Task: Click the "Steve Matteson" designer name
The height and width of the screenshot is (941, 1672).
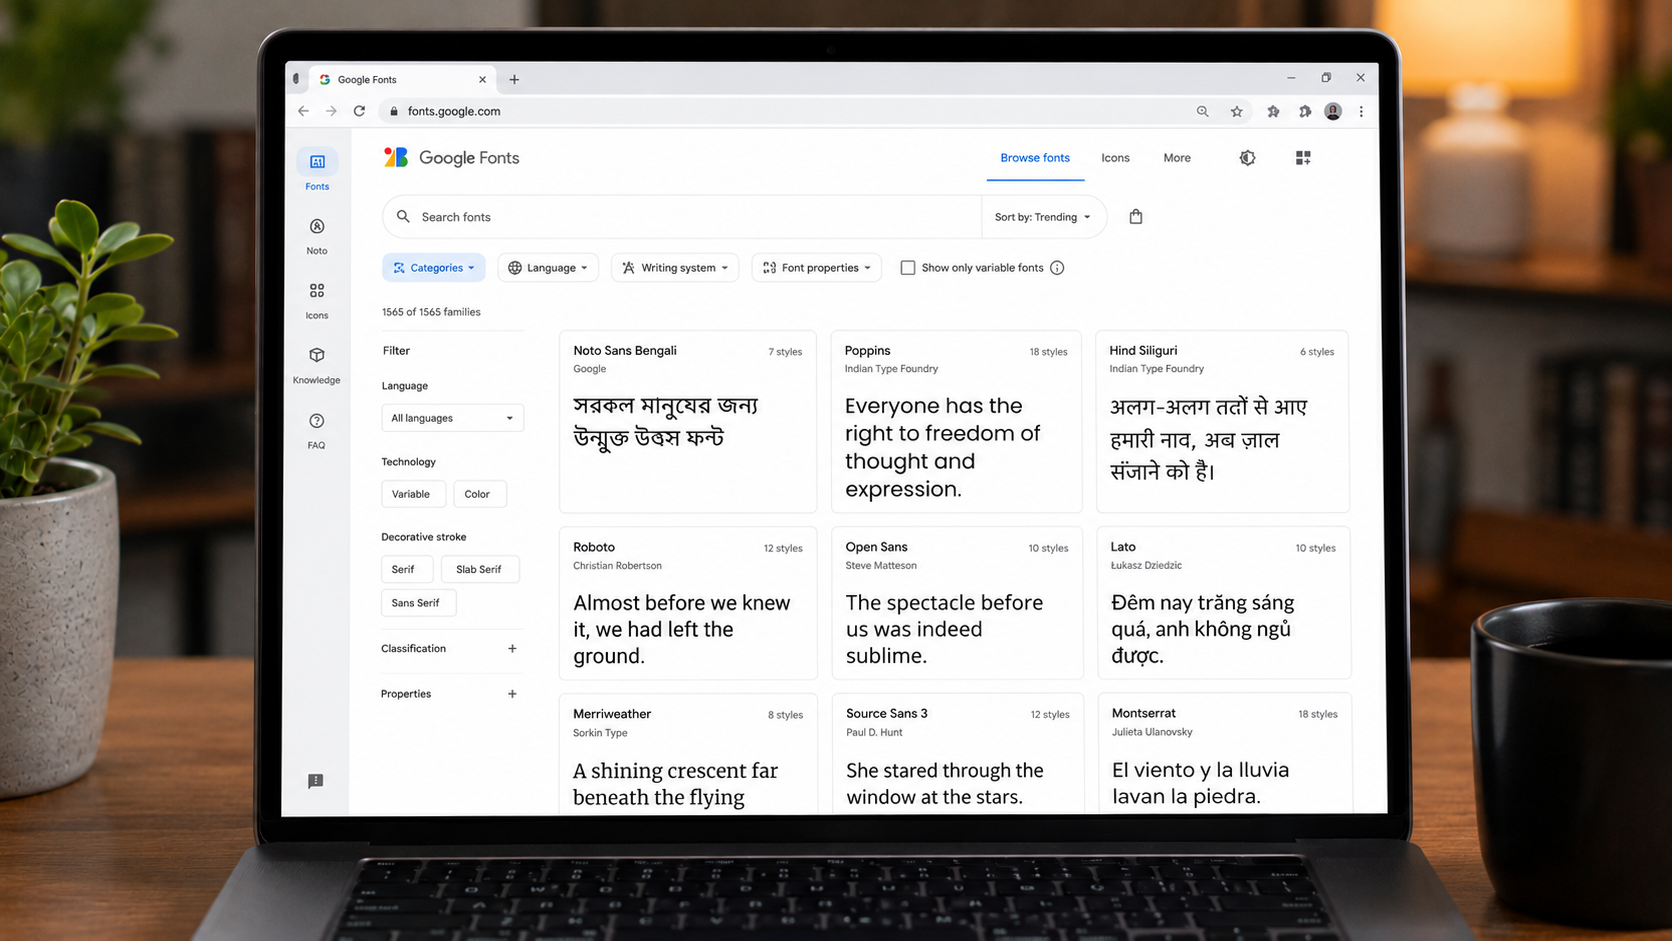Action: tap(881, 566)
